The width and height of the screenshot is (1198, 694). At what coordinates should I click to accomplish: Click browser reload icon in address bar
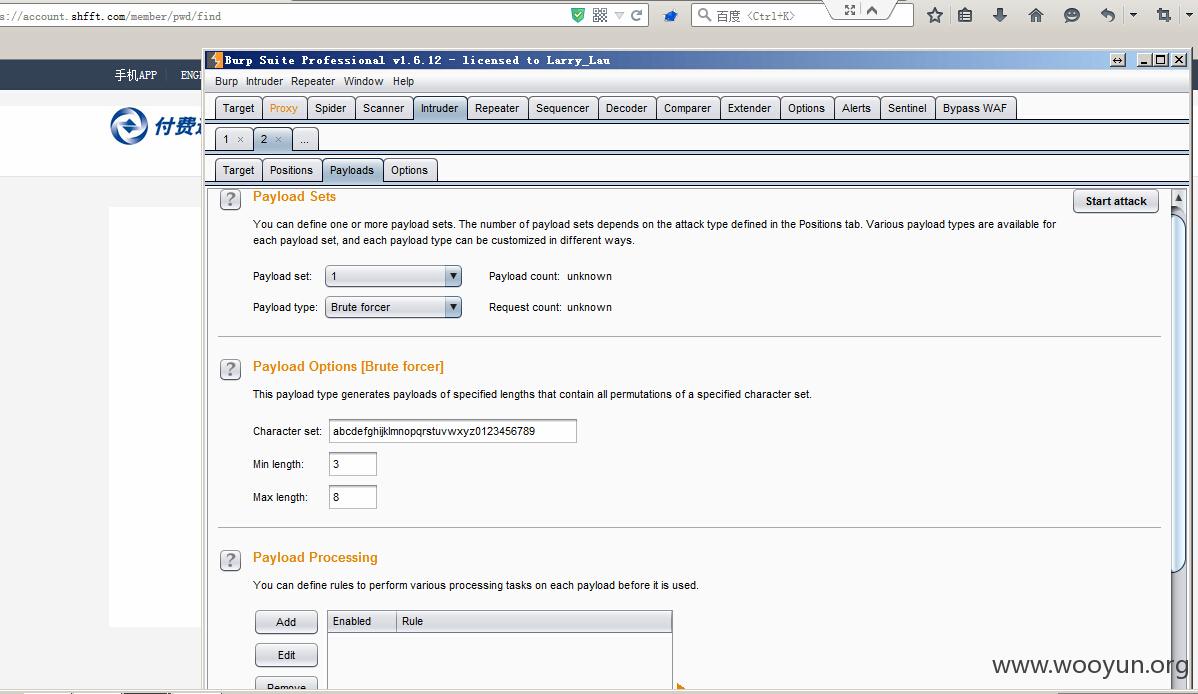click(x=636, y=15)
